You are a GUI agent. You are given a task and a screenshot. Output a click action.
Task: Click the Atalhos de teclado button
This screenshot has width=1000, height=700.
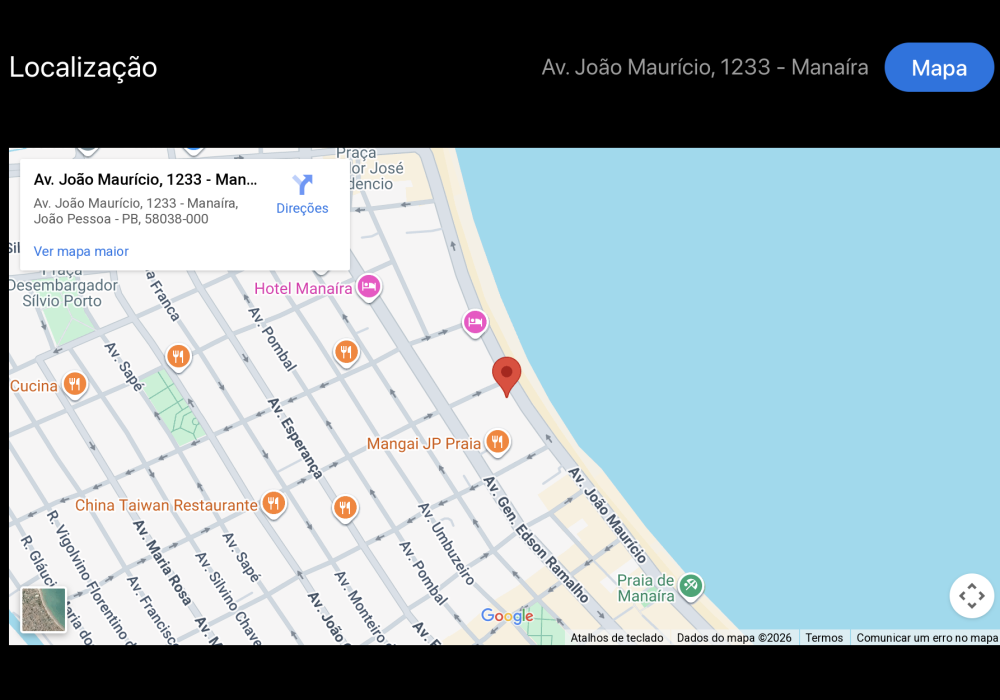pyautogui.click(x=616, y=638)
